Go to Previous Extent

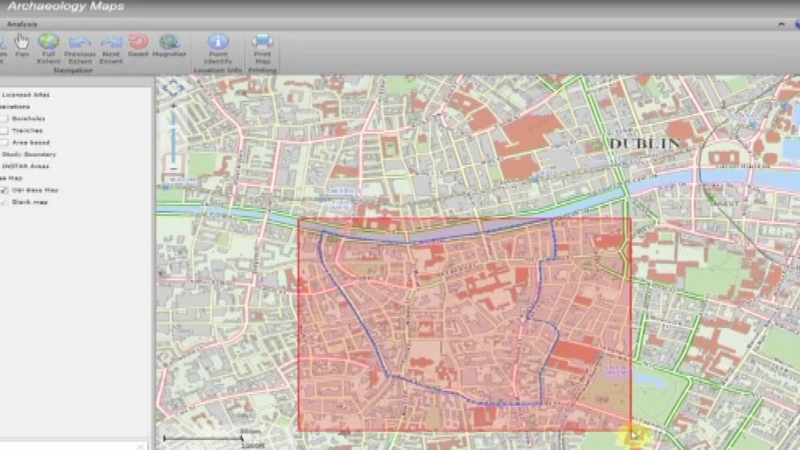click(79, 41)
